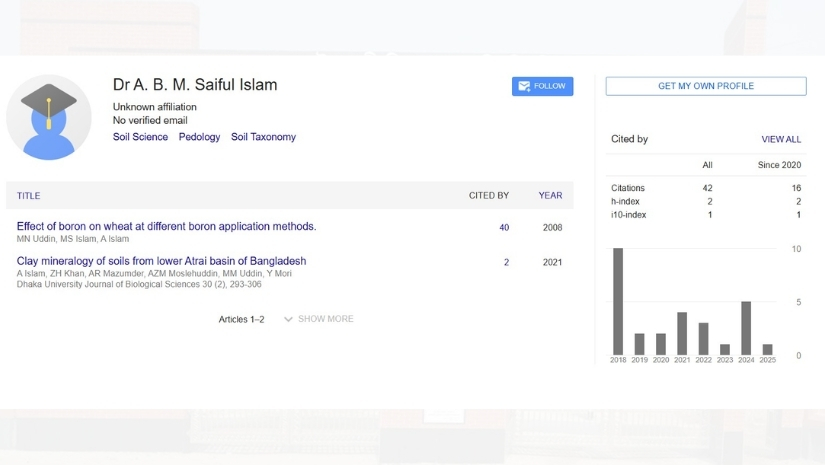The image size is (825, 465).
Task: View the 2 citations of second article
Action: (506, 263)
